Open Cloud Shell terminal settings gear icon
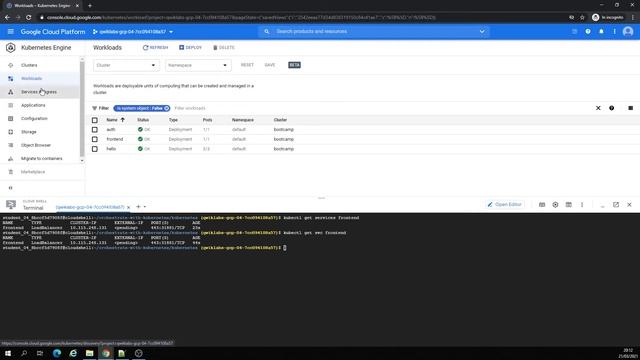This screenshot has height=360, width=640. tap(555, 204)
